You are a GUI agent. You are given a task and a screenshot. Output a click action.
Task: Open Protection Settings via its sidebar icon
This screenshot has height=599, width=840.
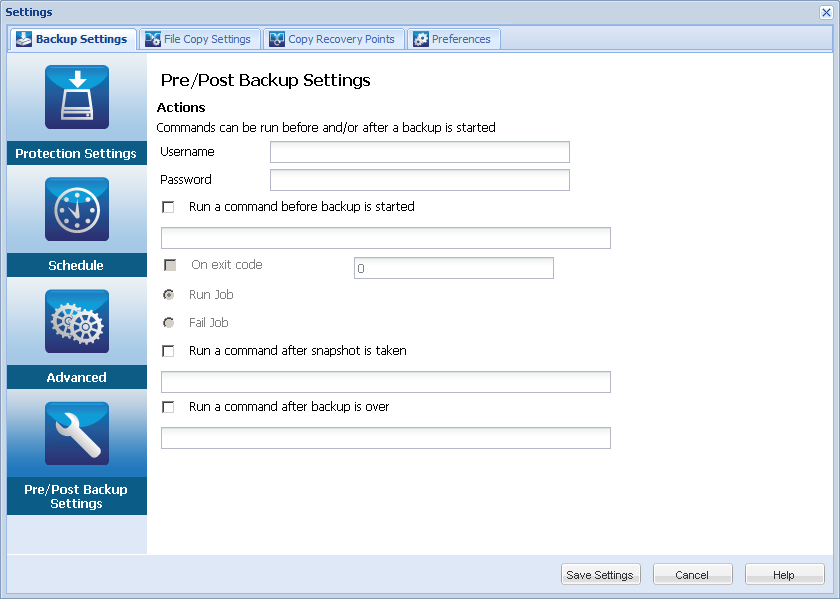point(76,97)
